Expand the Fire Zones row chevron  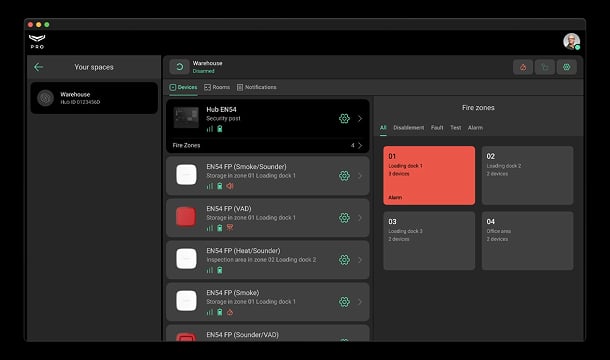[x=360, y=145]
